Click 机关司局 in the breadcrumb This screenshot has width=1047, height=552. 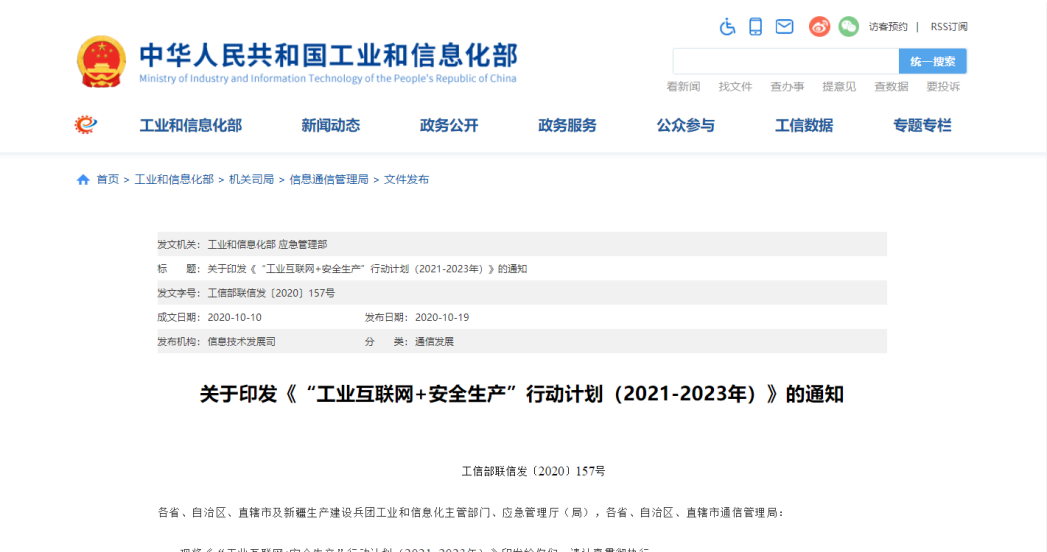coord(252,180)
